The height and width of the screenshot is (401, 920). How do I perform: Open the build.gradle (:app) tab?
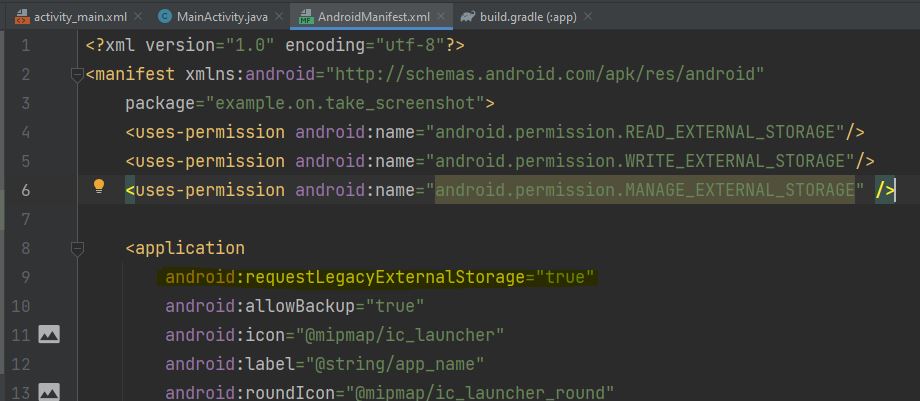tap(528, 17)
